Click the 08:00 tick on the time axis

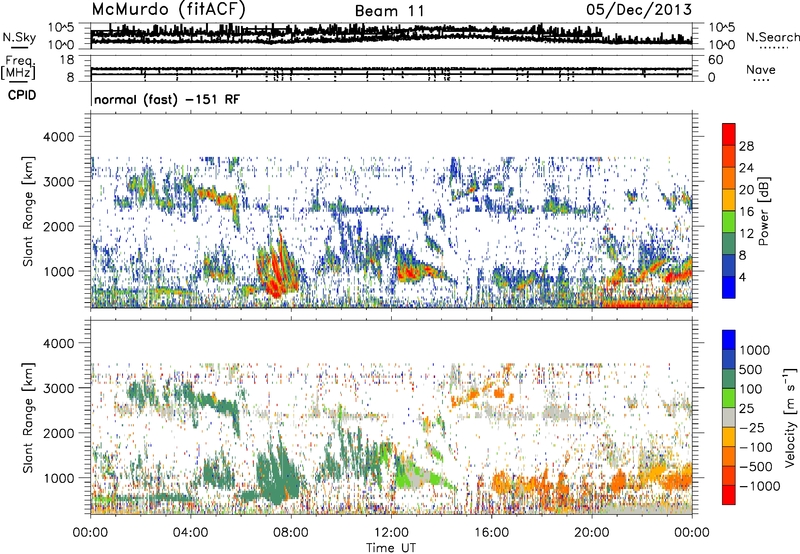coord(291,533)
